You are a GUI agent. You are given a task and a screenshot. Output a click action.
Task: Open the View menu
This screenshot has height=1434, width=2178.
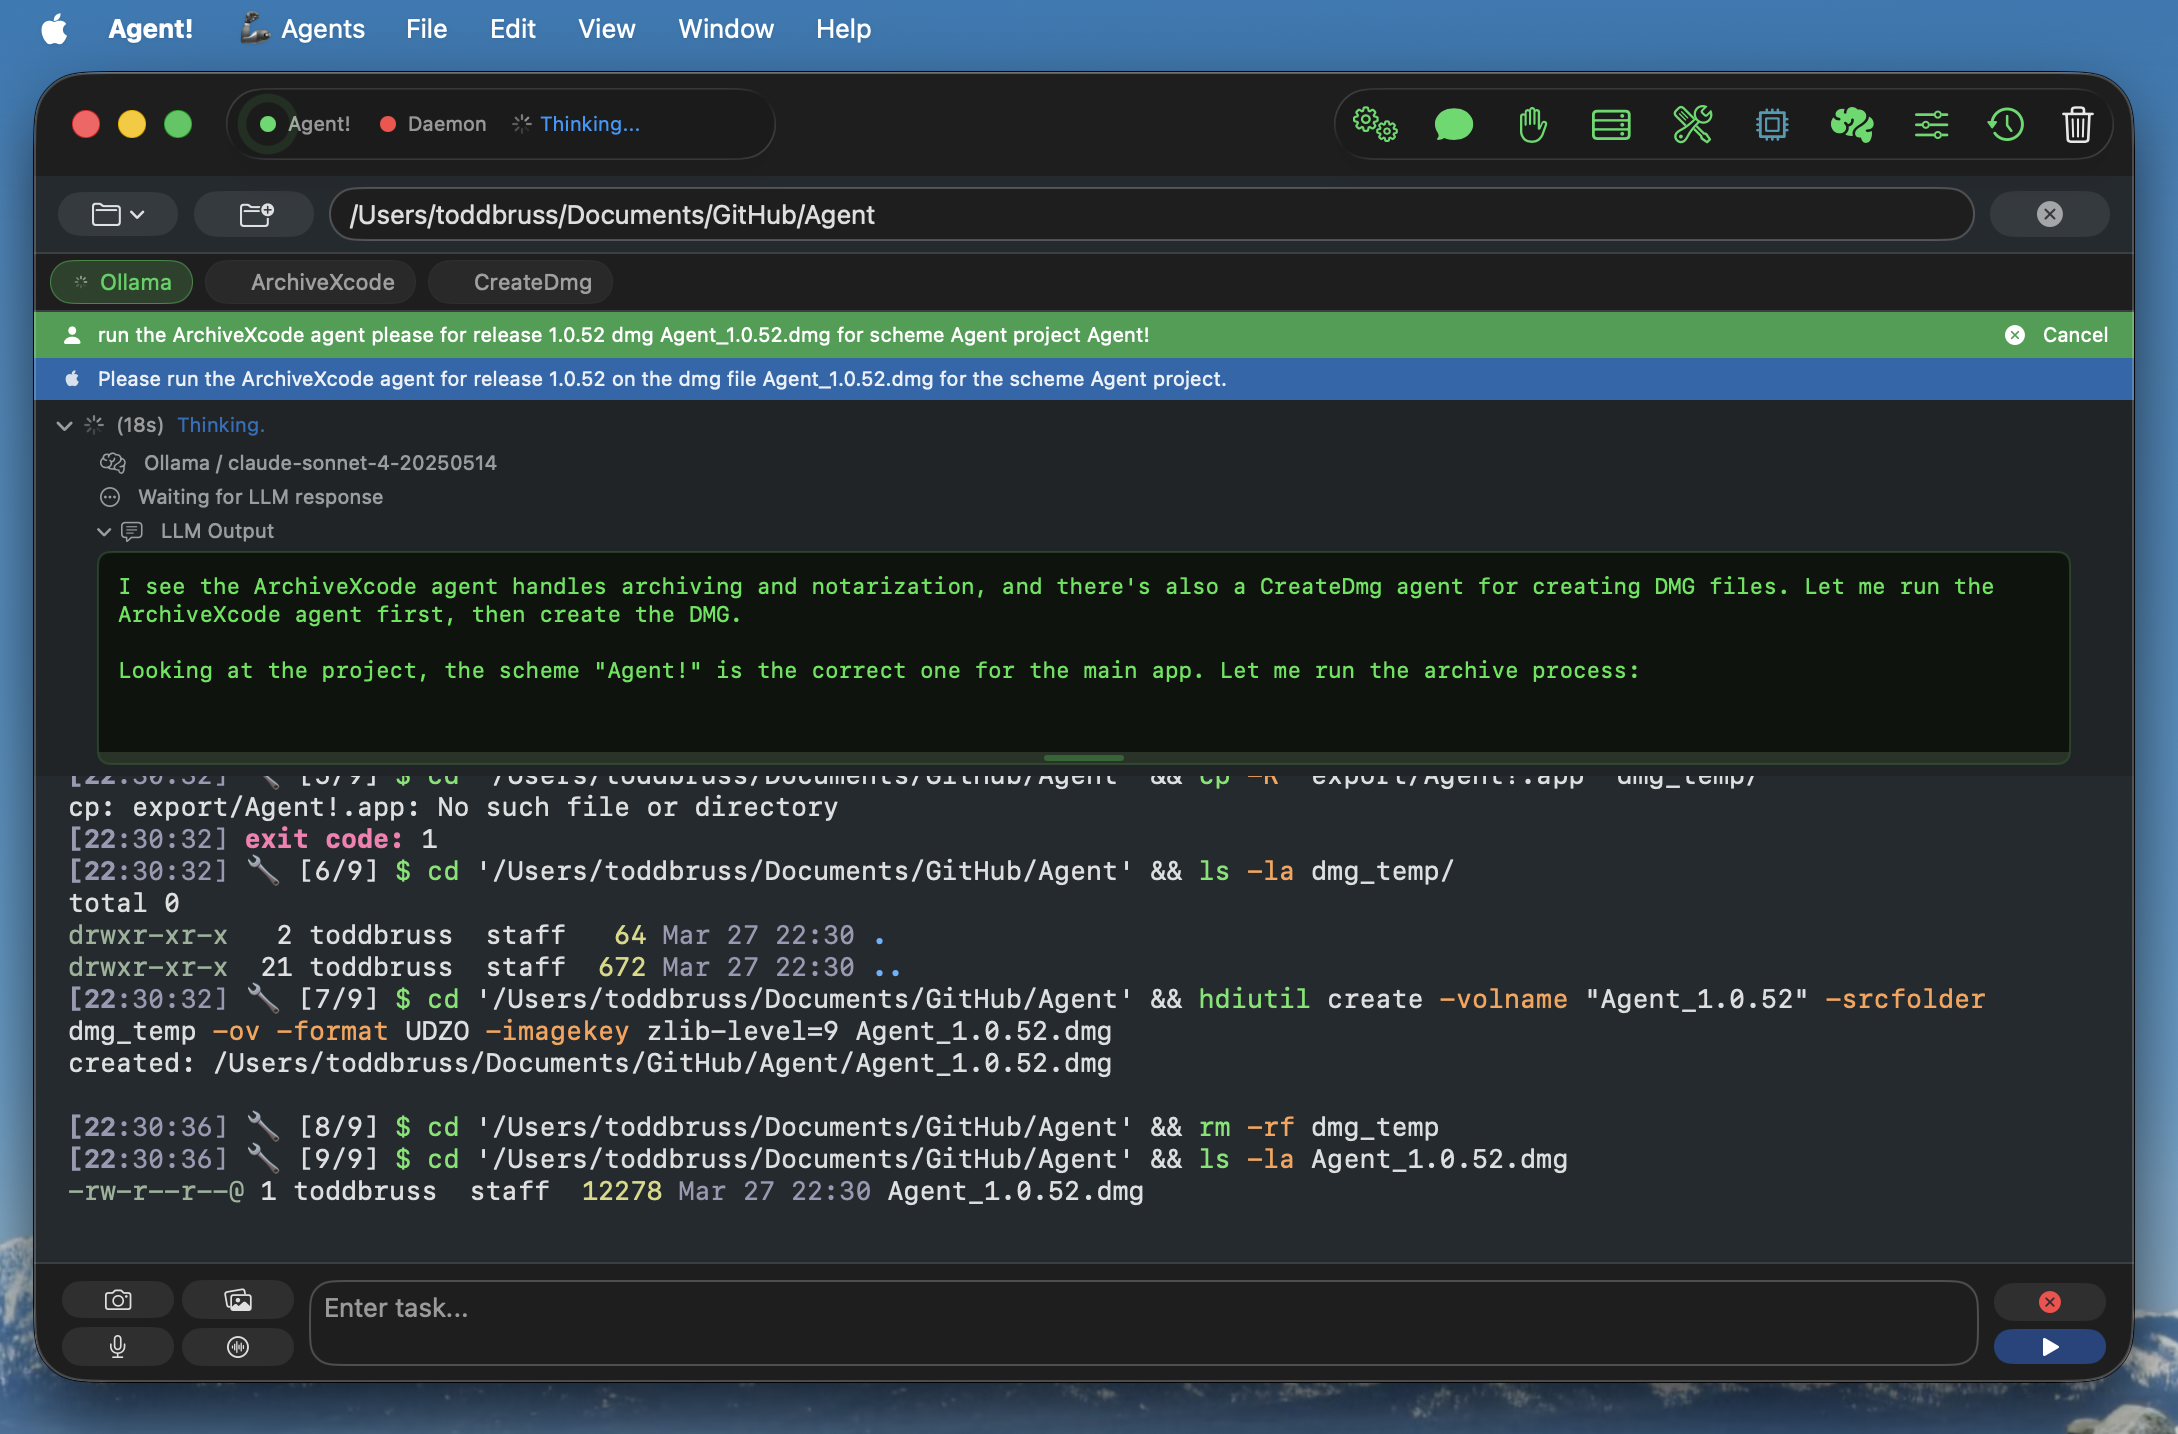[x=606, y=29]
